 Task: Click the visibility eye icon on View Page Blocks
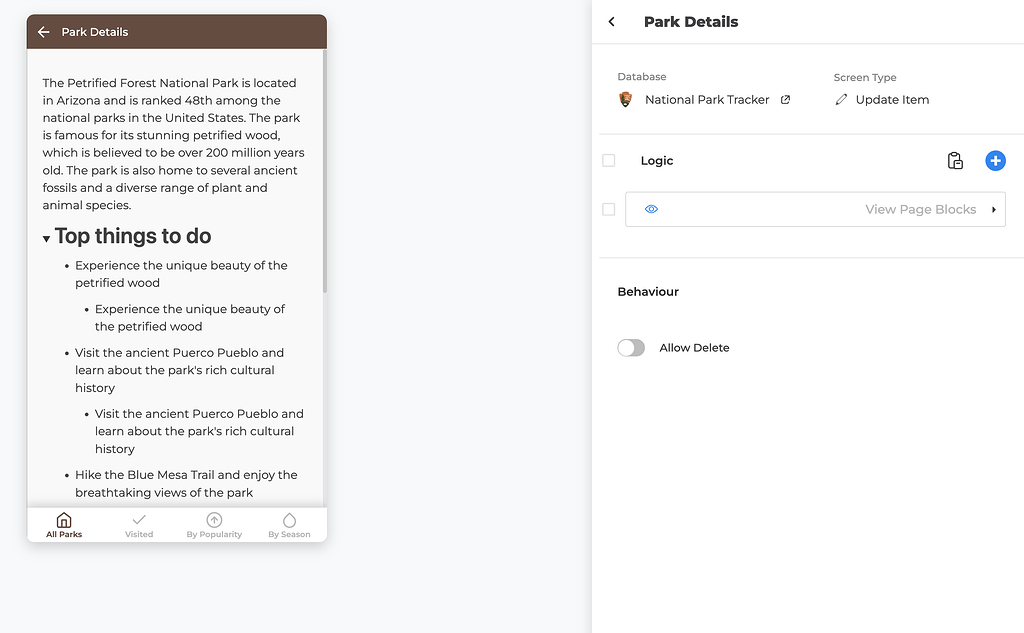tap(651, 209)
